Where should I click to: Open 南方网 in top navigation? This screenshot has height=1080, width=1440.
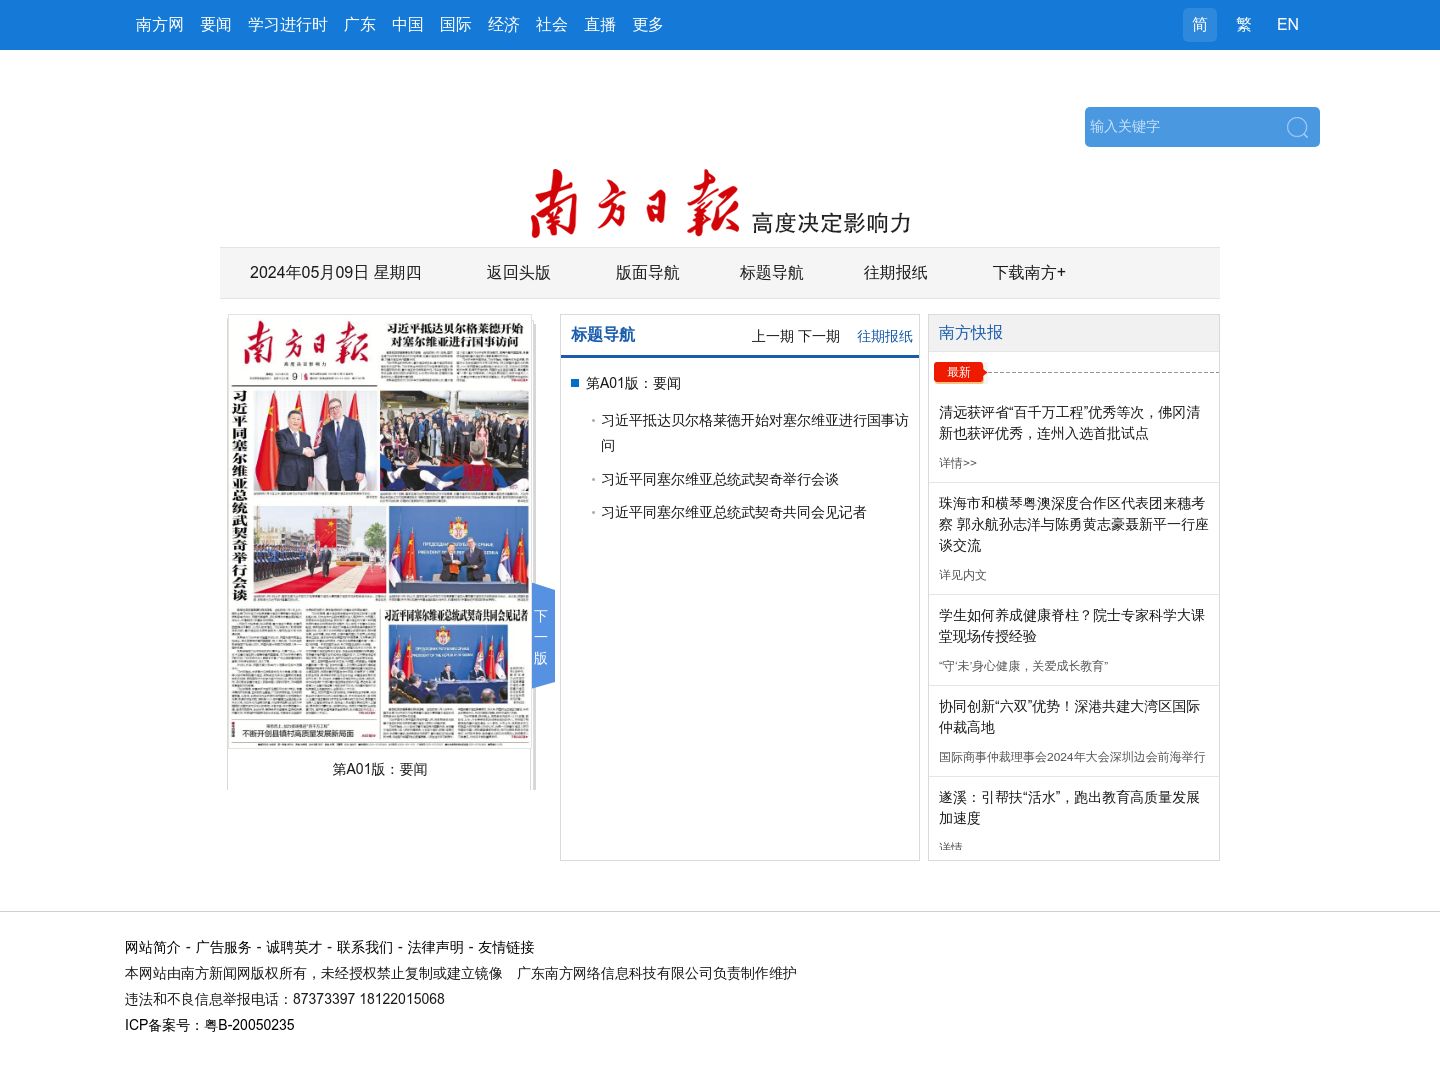coord(160,25)
